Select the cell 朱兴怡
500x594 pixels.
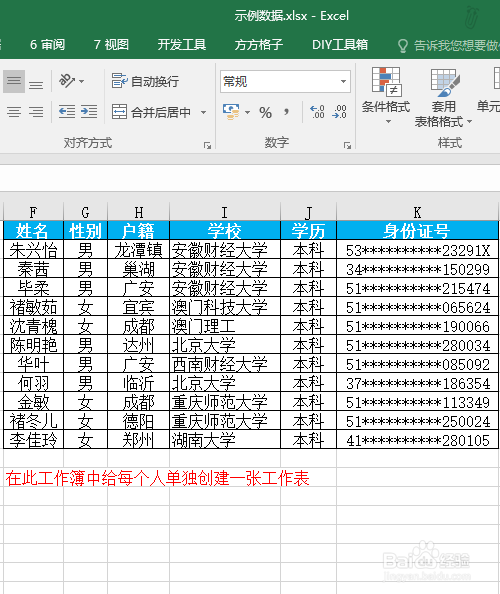[x=33, y=250]
